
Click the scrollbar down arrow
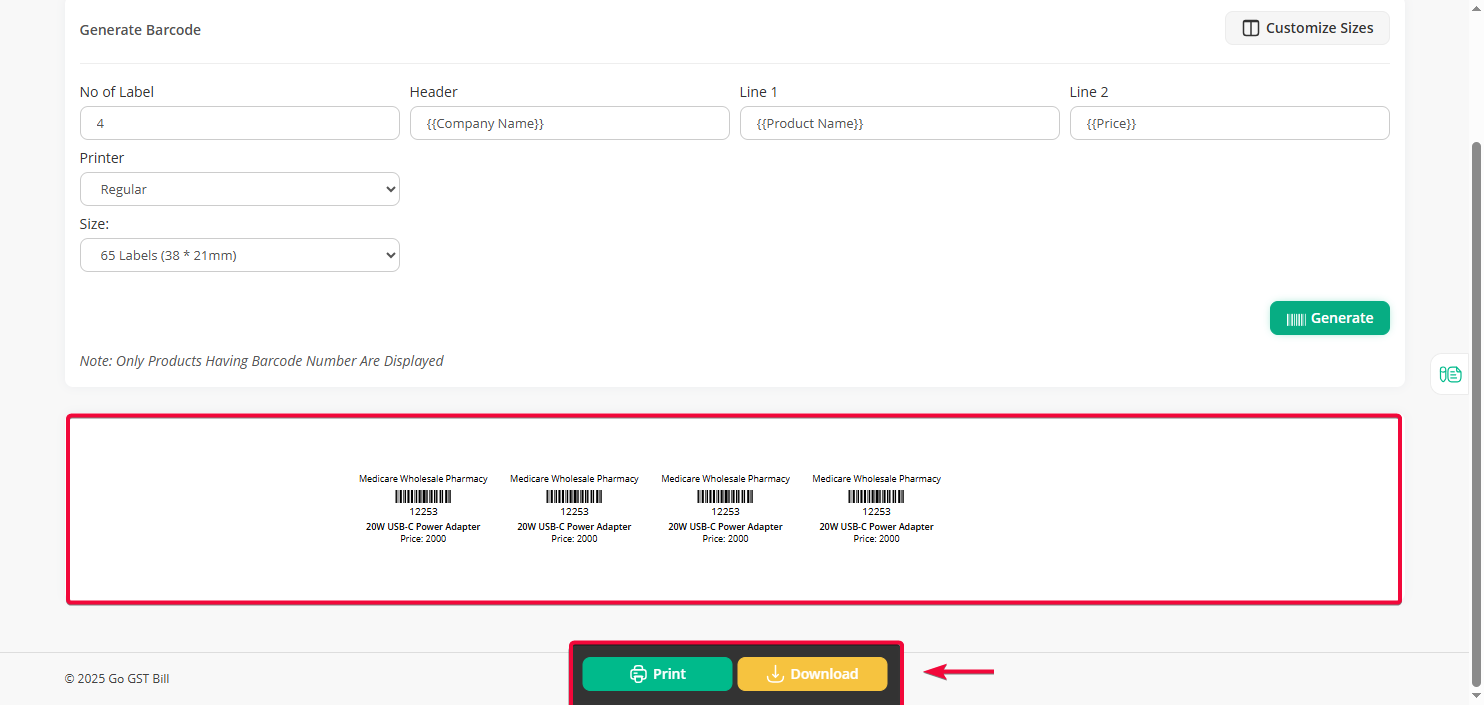click(x=1475, y=696)
